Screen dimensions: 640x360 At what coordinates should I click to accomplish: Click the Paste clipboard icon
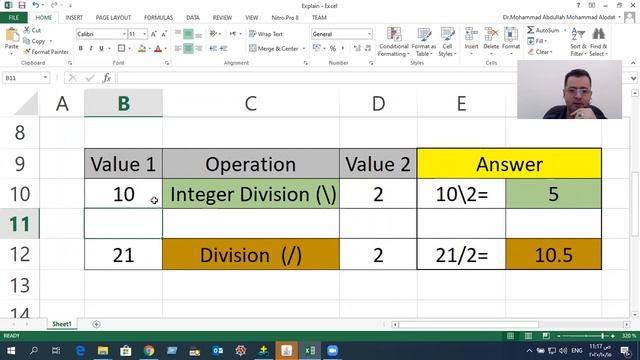[11, 35]
